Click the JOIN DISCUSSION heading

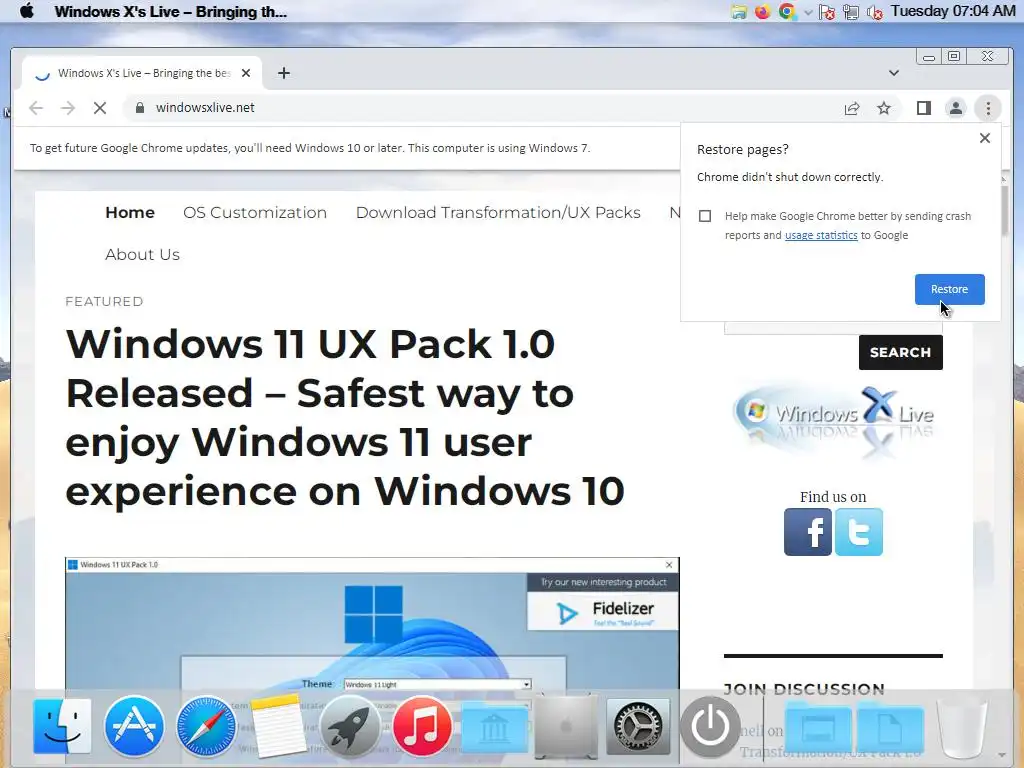click(x=804, y=690)
